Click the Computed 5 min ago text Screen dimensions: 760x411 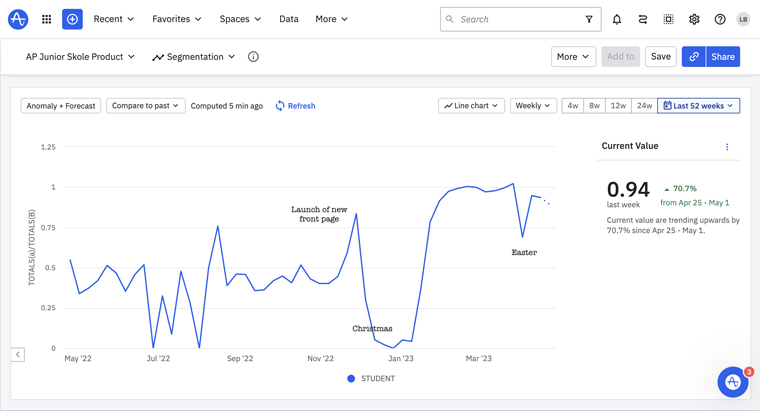coord(227,106)
